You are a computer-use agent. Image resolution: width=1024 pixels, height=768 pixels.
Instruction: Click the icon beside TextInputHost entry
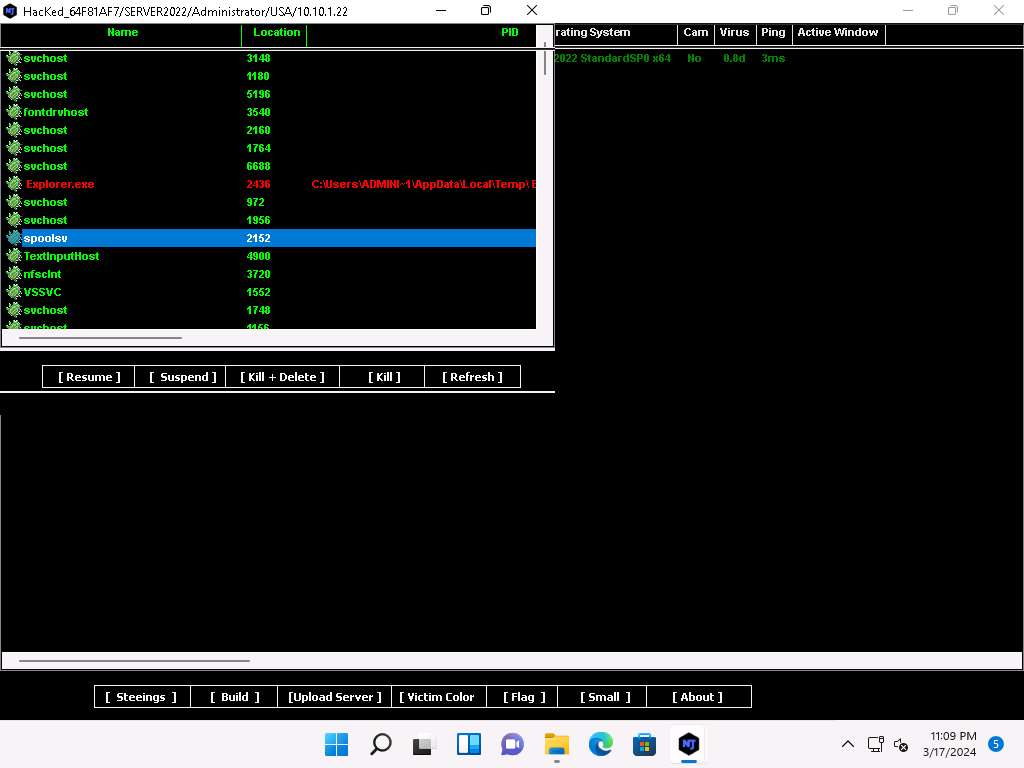point(14,256)
